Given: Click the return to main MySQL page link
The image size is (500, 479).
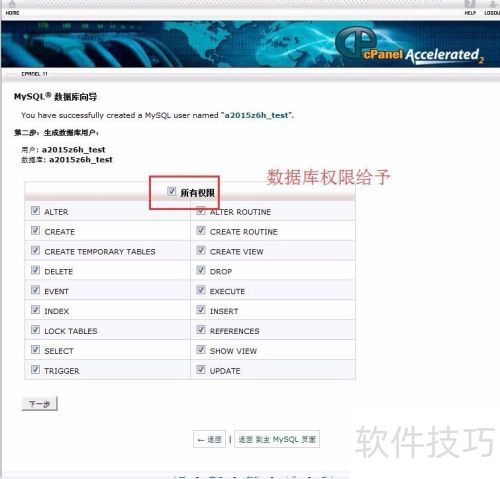Looking at the screenshot, I should tap(277, 439).
